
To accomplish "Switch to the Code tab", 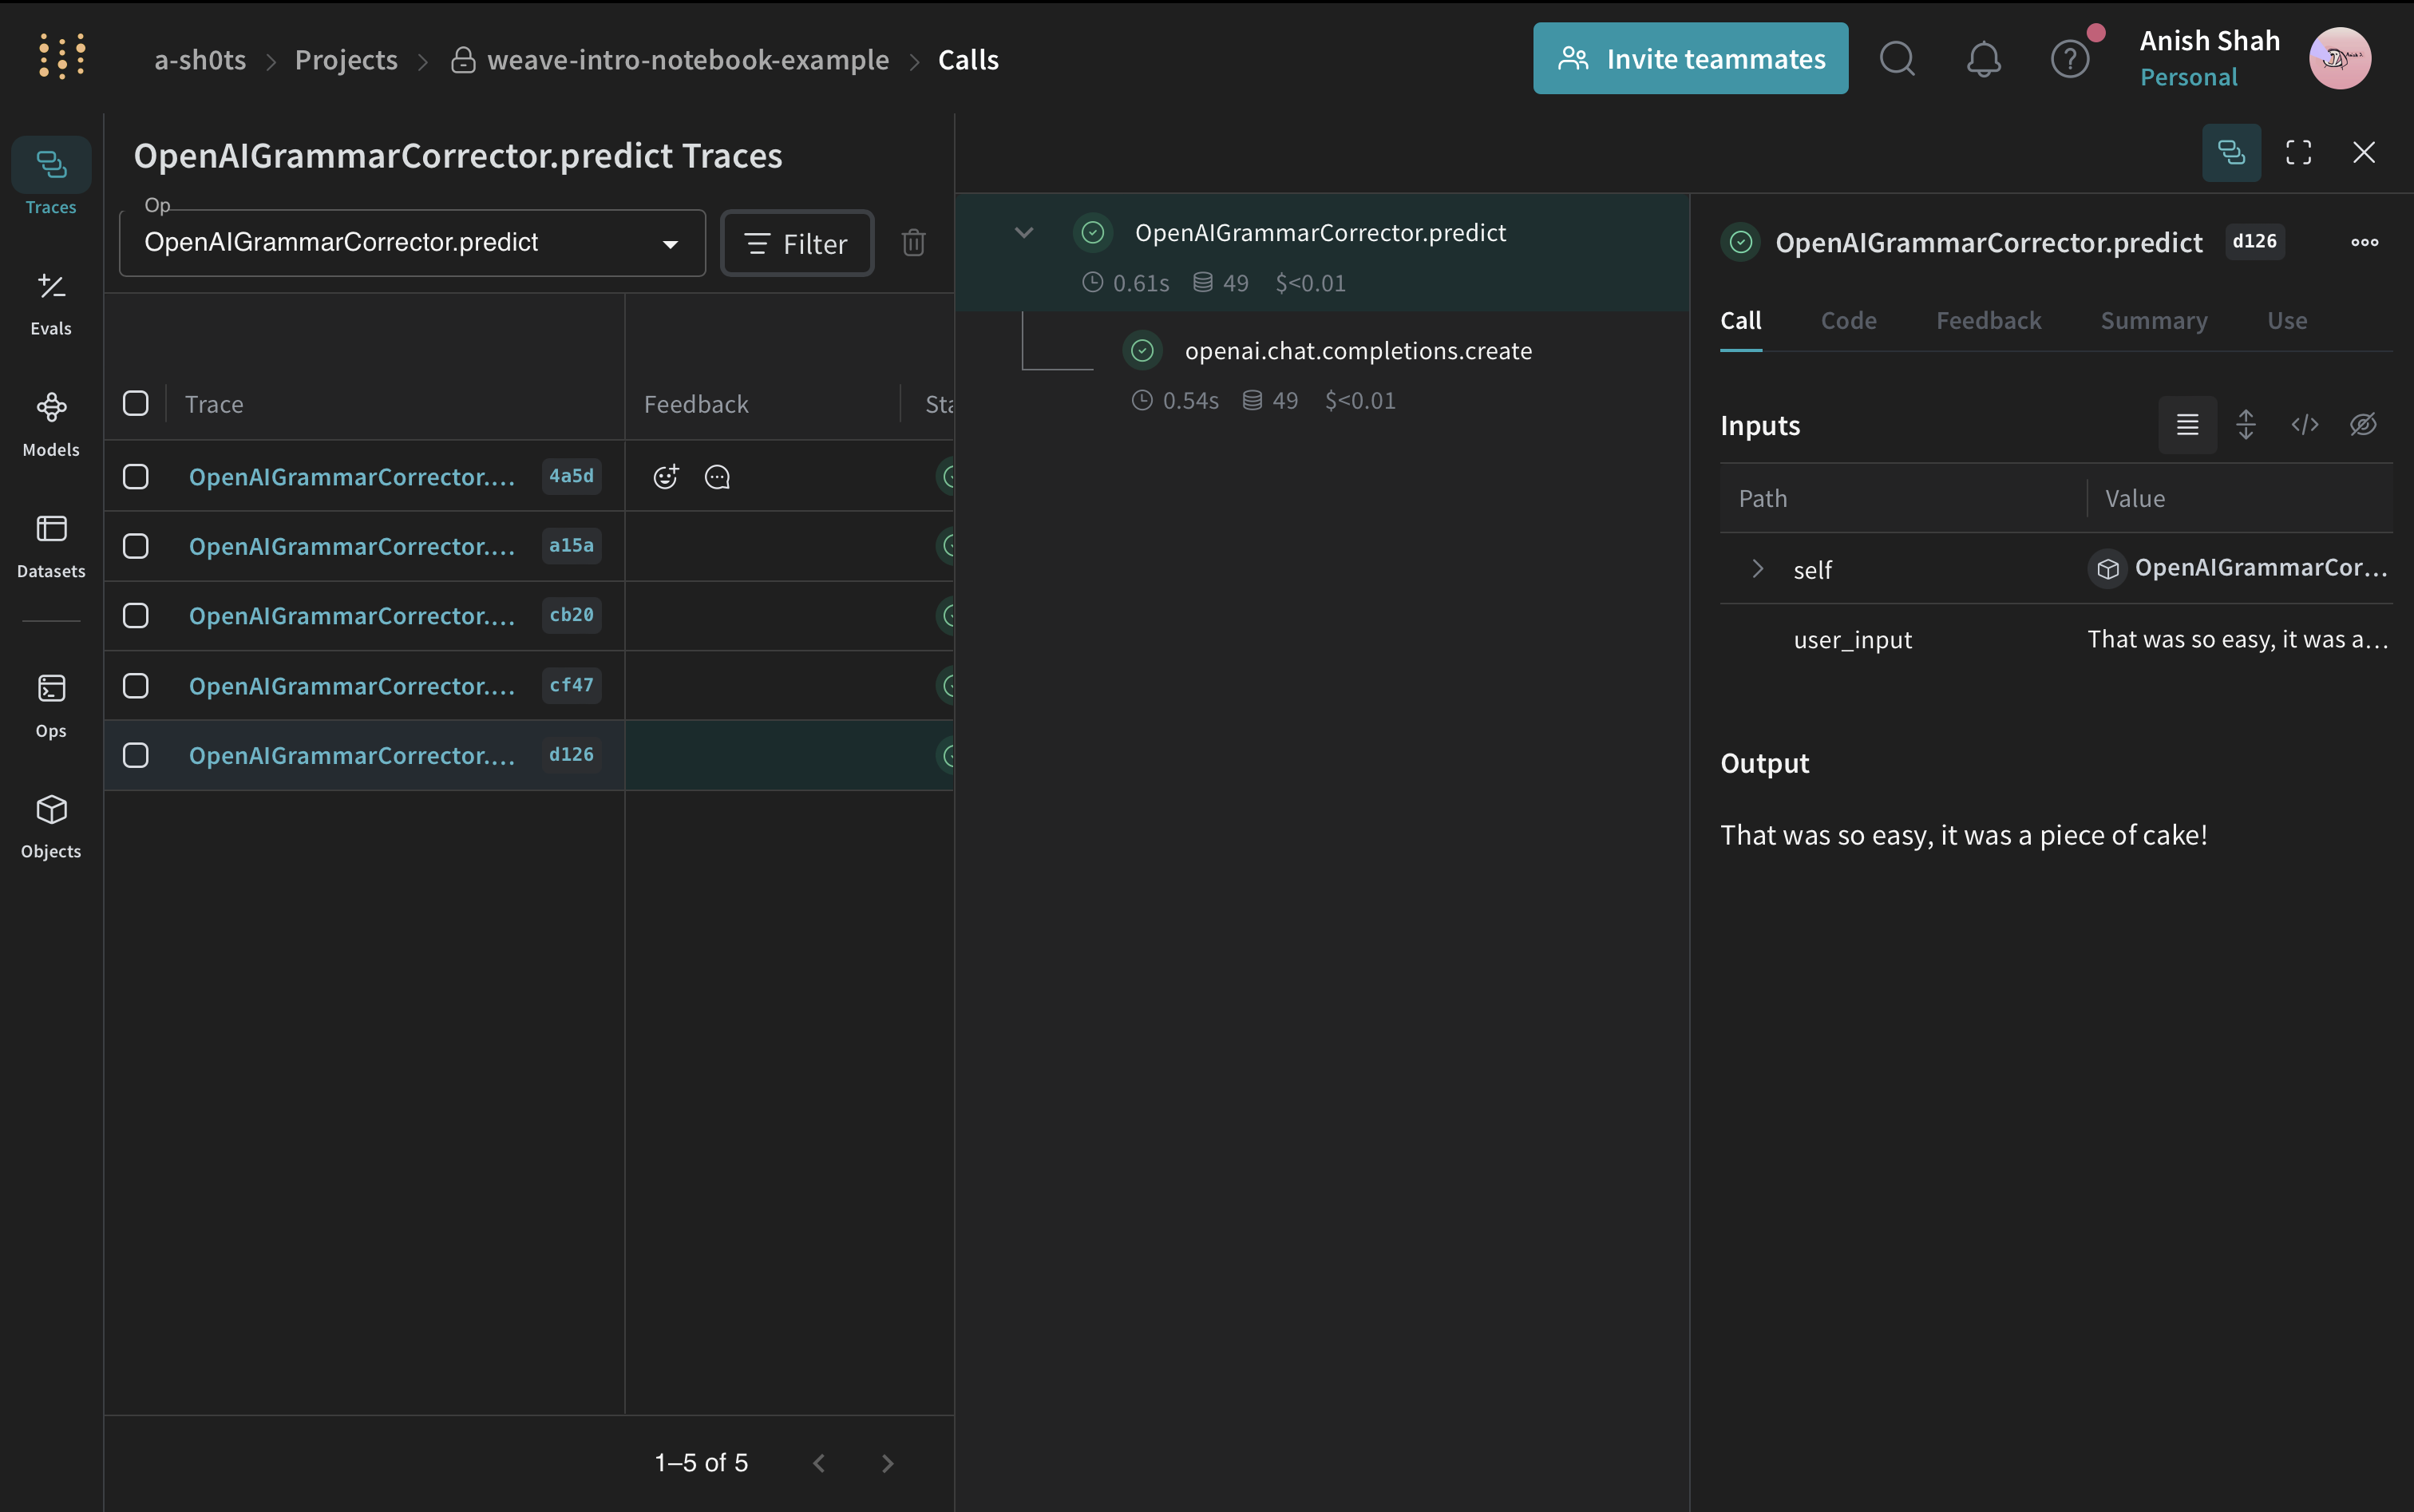I will [x=1848, y=321].
